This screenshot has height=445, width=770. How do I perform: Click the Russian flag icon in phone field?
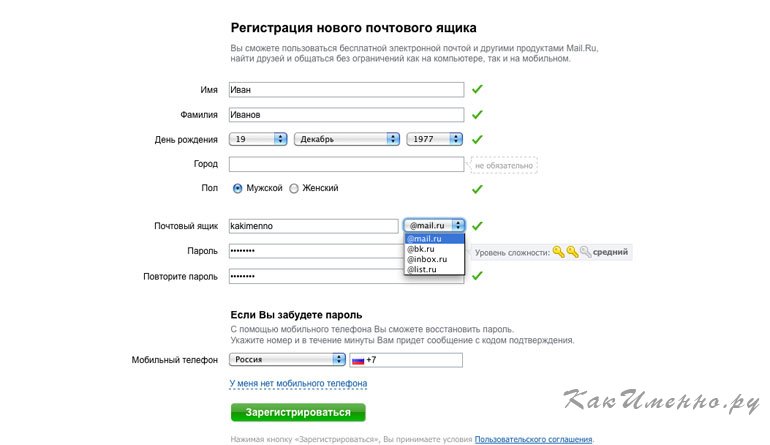point(358,361)
